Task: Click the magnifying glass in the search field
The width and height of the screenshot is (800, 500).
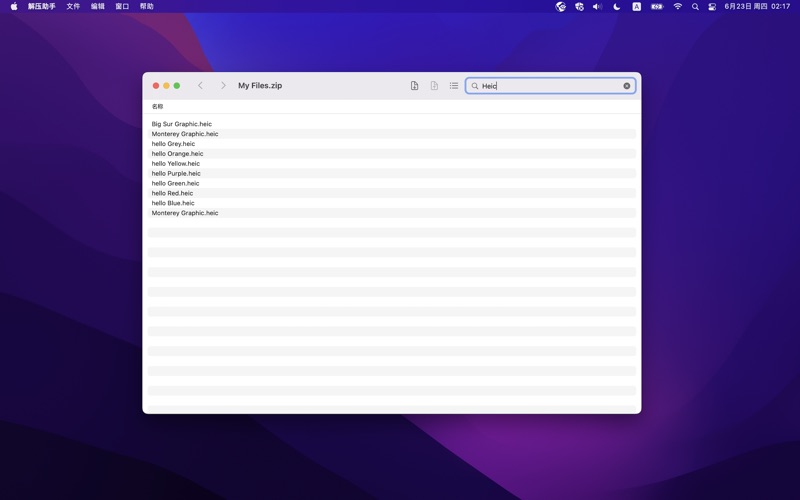Action: (x=474, y=86)
